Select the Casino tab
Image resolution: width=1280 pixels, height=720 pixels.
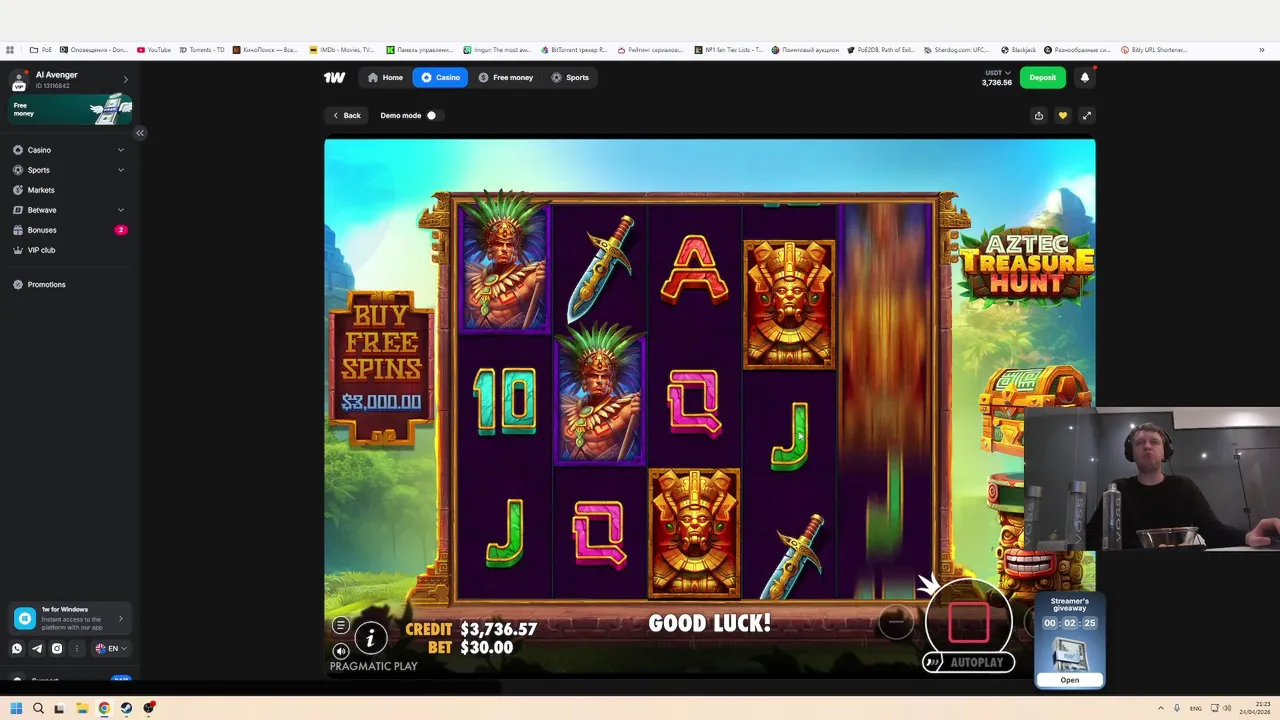[x=440, y=77]
